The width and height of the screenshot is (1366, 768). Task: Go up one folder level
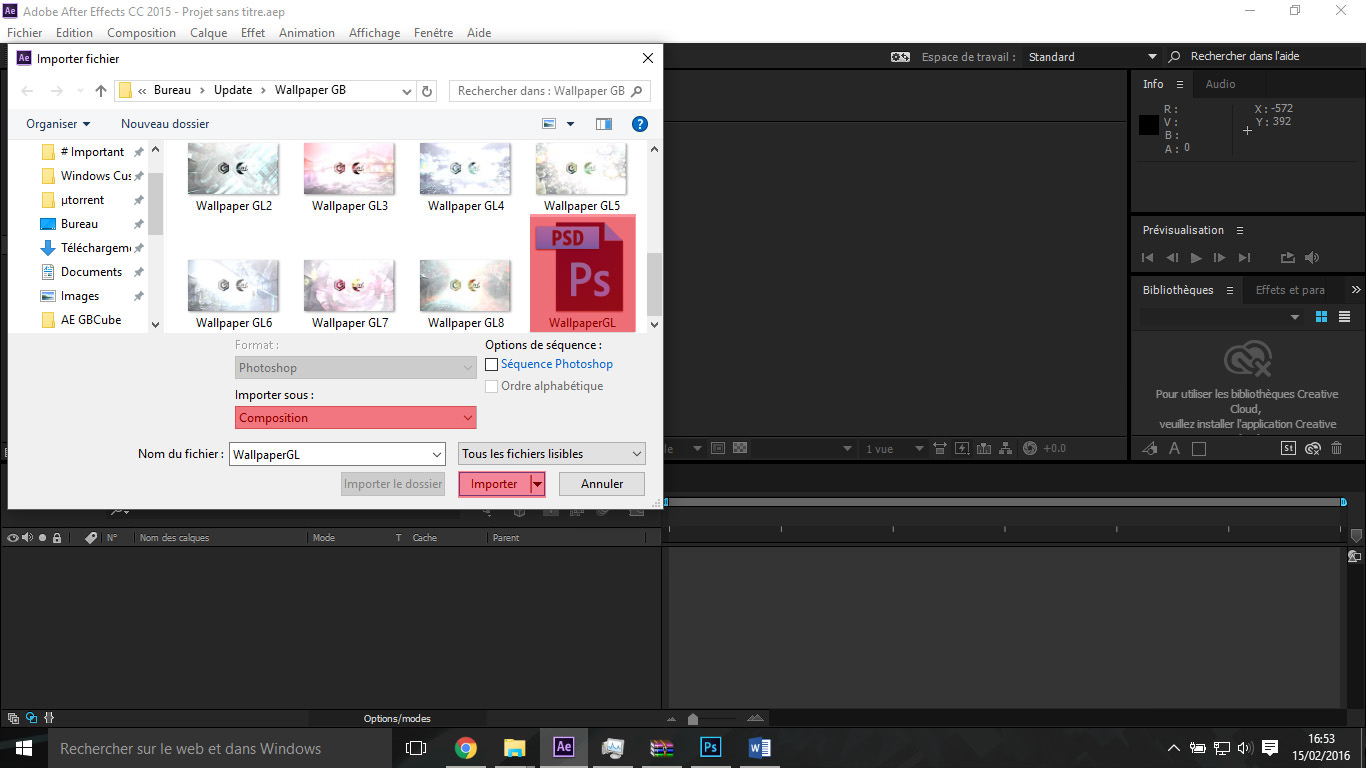click(x=100, y=91)
